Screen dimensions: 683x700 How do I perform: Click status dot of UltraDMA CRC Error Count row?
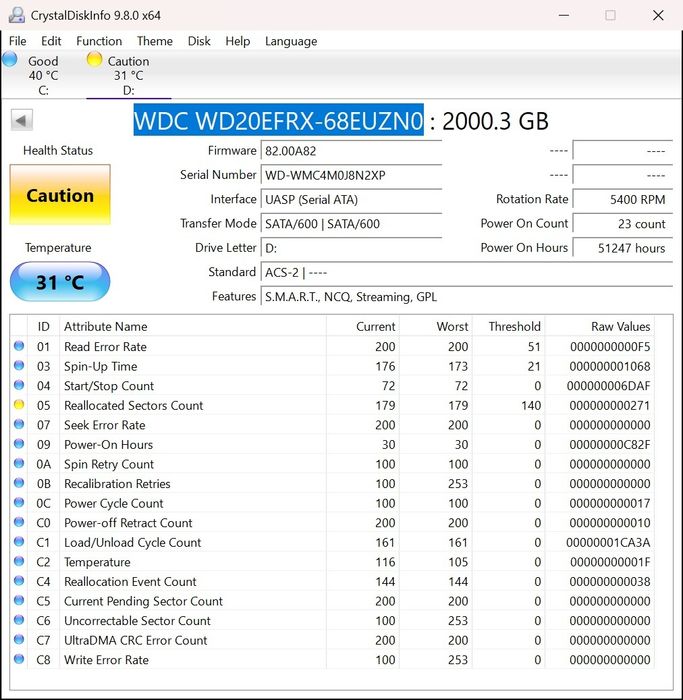tap(19, 640)
